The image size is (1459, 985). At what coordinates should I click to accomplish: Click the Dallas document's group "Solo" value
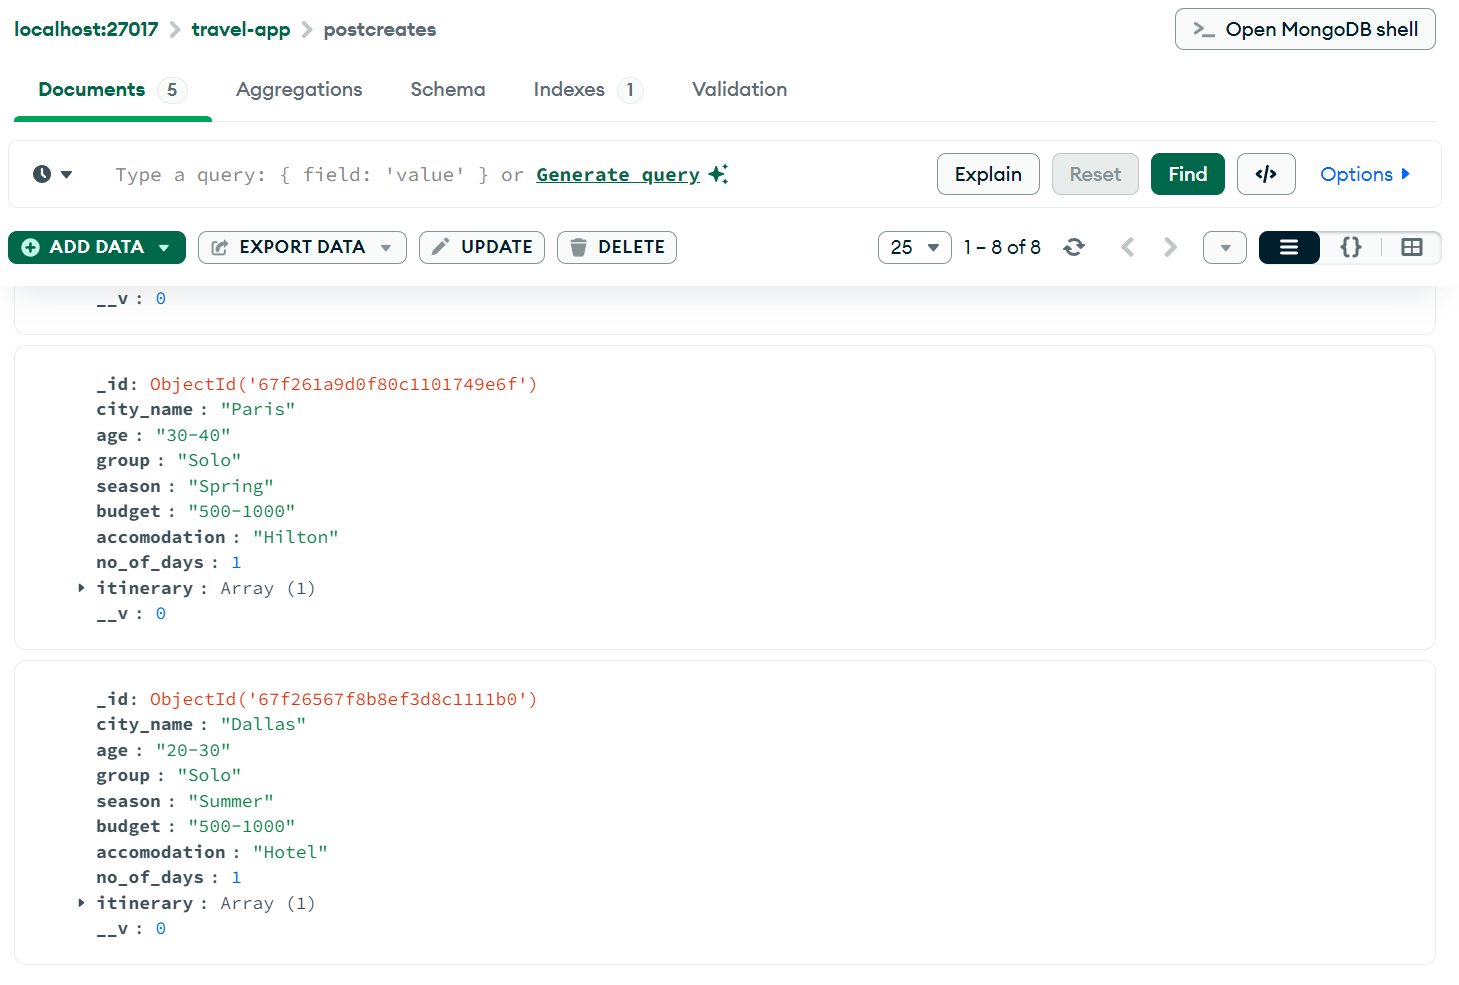209,775
